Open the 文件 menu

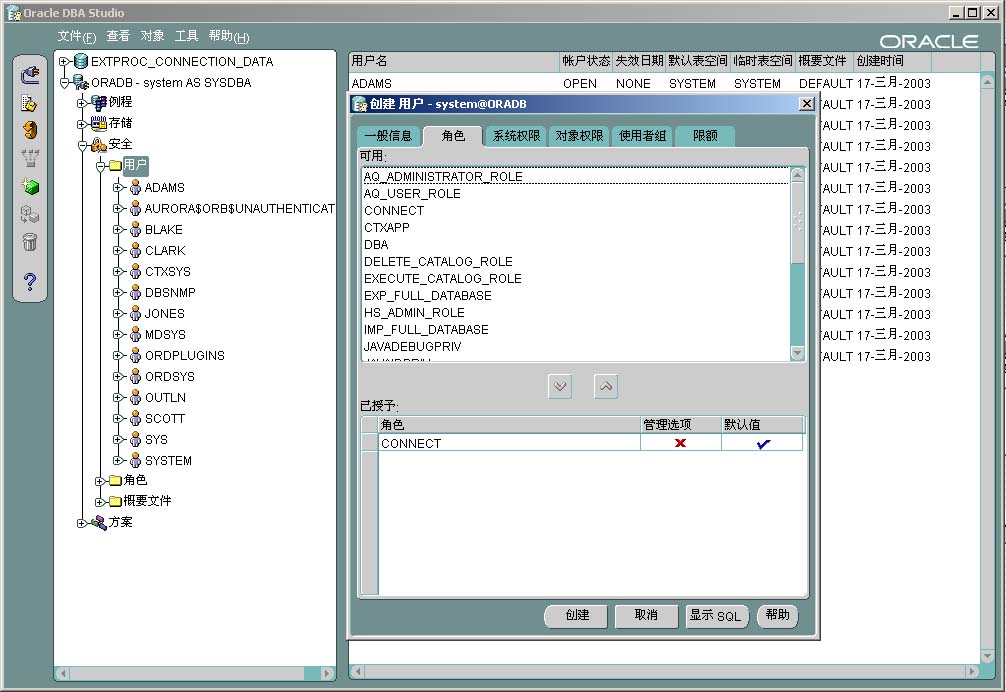pyautogui.click(x=76, y=37)
